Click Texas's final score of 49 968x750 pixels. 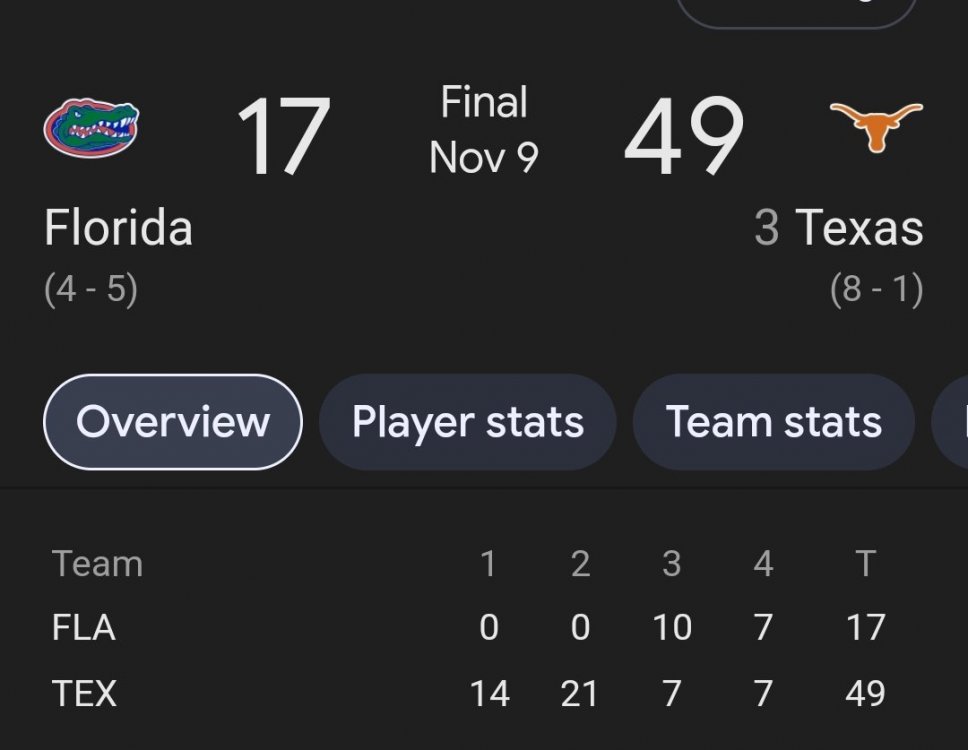pyautogui.click(x=684, y=136)
